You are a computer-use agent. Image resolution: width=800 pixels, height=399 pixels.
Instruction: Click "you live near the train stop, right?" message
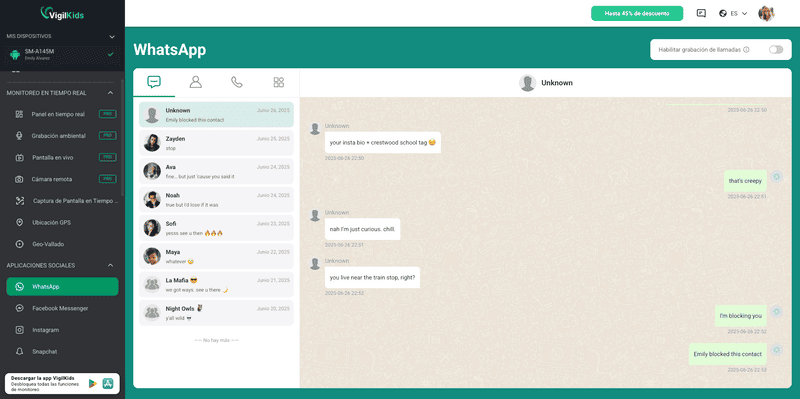click(x=372, y=278)
